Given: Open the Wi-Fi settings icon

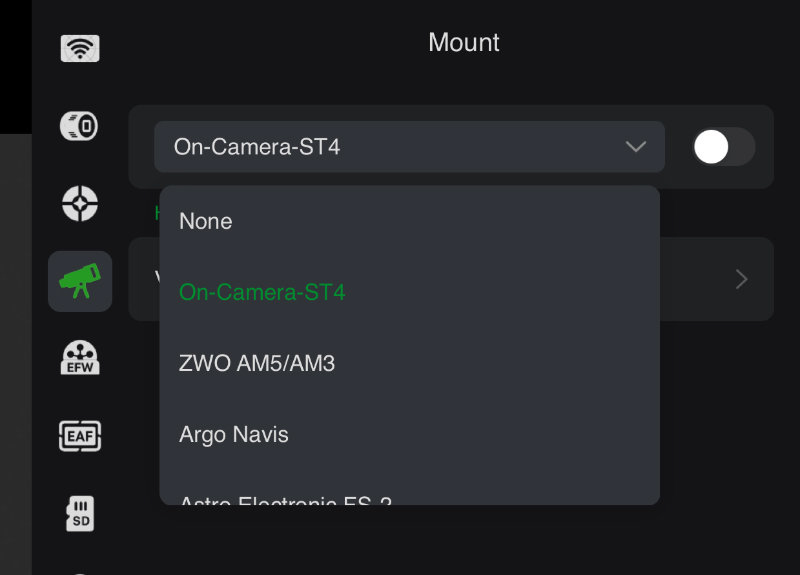Looking at the screenshot, I should click(80, 48).
